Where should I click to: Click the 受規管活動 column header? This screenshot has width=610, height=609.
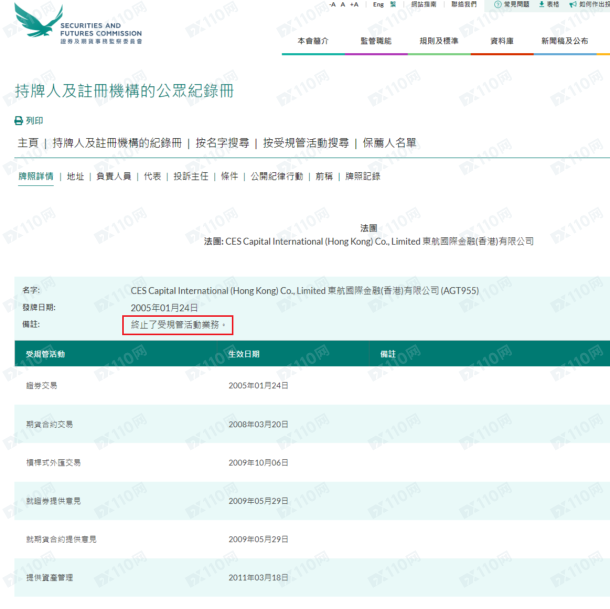(45, 354)
